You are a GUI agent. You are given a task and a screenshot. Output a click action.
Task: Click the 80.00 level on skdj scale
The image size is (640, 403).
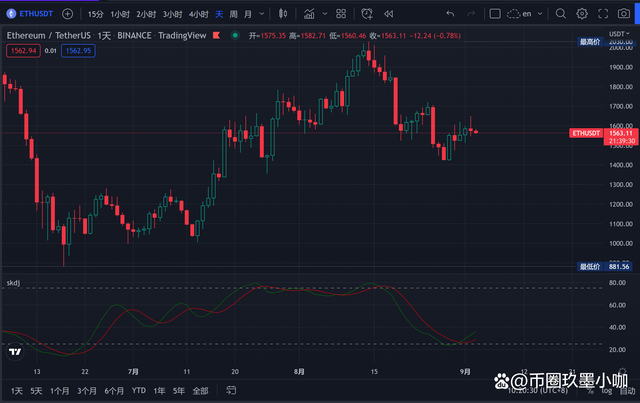pyautogui.click(x=617, y=283)
